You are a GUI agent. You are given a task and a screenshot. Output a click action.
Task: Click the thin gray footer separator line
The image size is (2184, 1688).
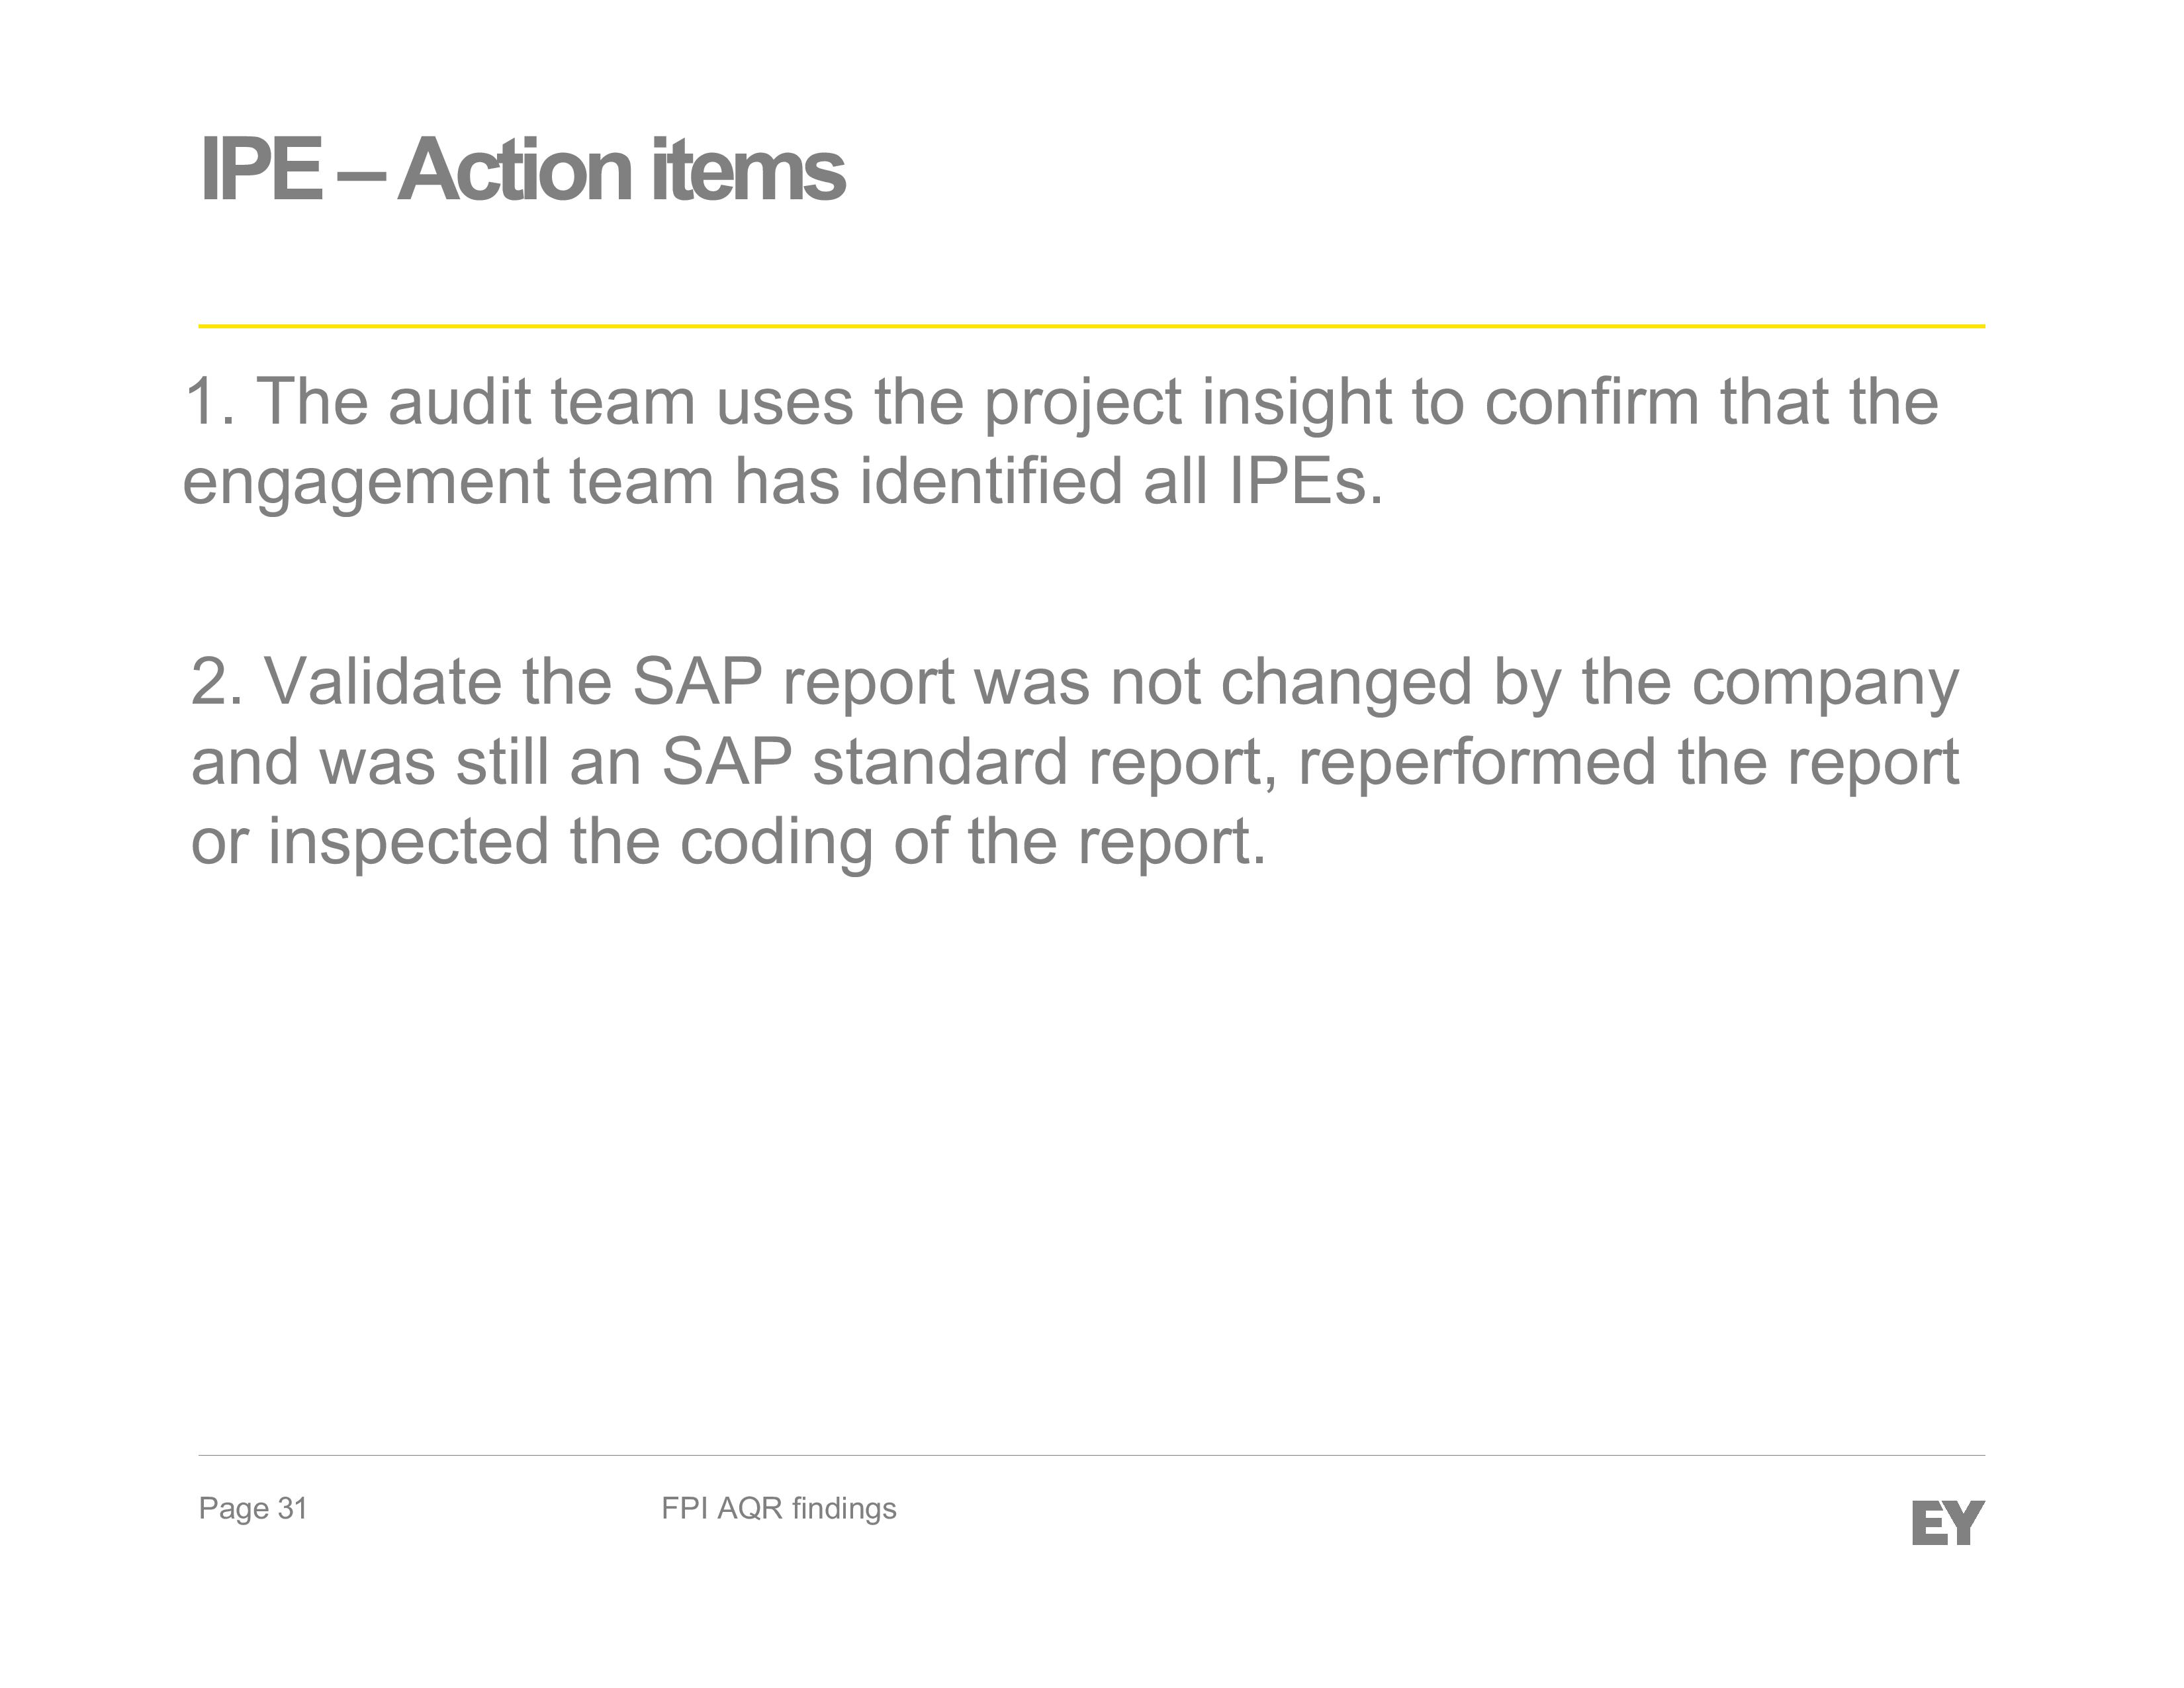[1092, 1455]
